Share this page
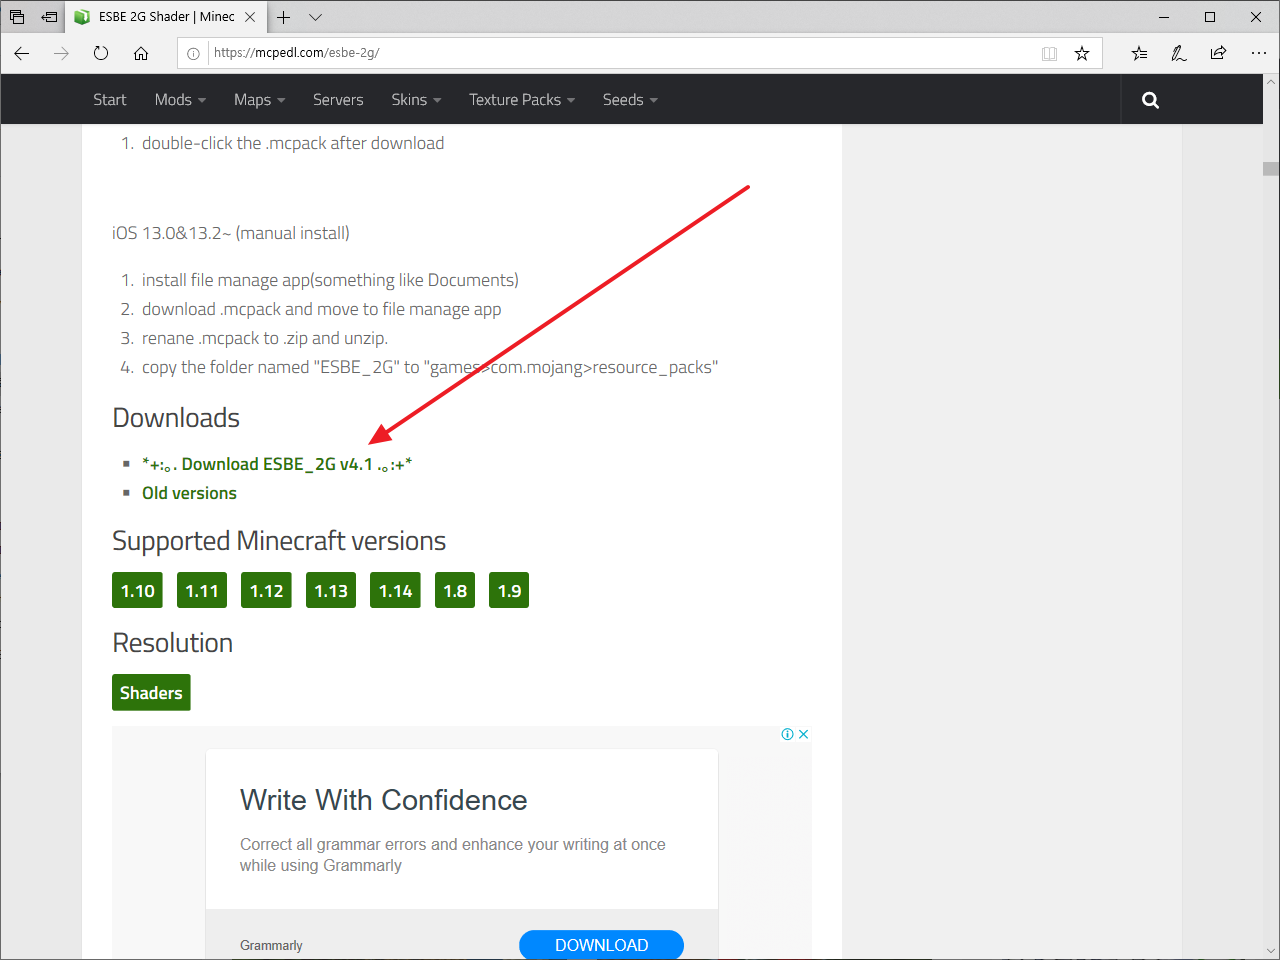The height and width of the screenshot is (960, 1280). 1218,54
